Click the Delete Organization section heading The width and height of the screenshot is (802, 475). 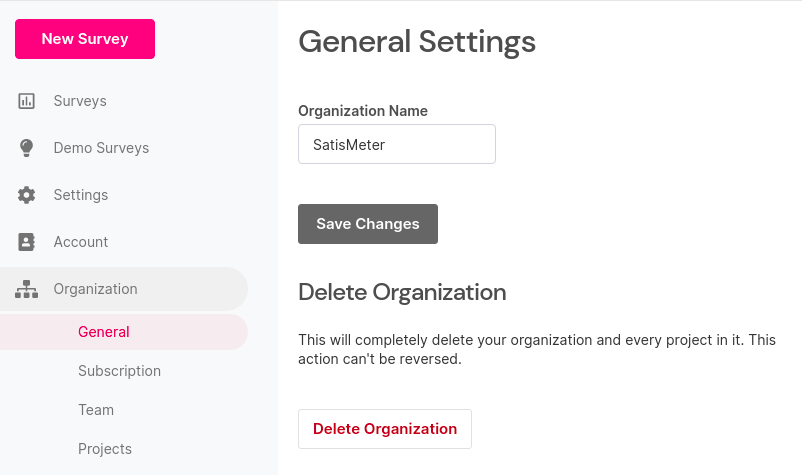click(402, 292)
